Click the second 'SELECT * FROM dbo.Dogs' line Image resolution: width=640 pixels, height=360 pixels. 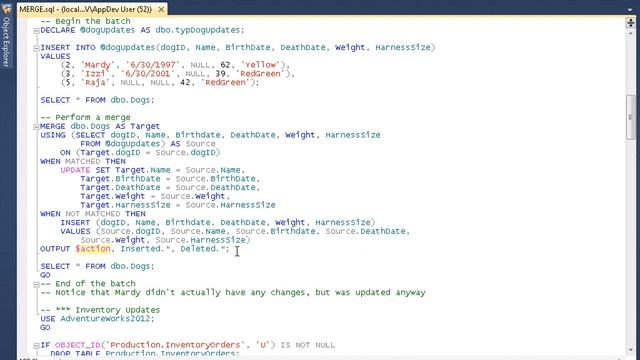(98, 267)
